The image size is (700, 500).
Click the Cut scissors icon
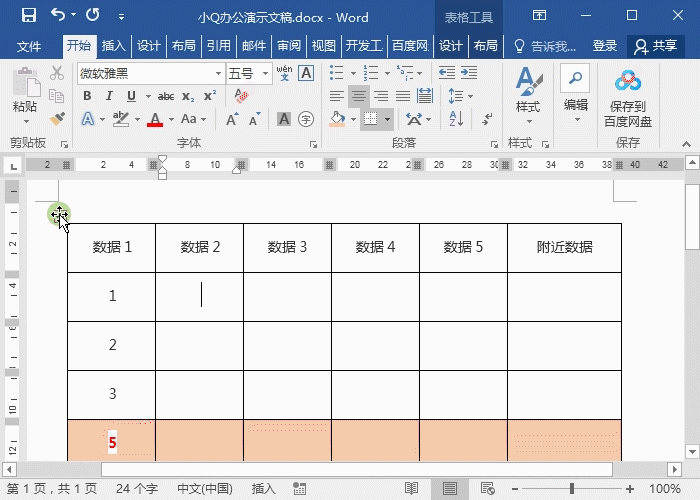57,73
